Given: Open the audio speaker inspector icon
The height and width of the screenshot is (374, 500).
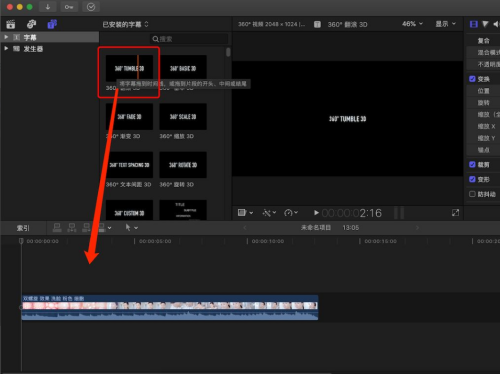Looking at the screenshot, I should click(496, 24).
